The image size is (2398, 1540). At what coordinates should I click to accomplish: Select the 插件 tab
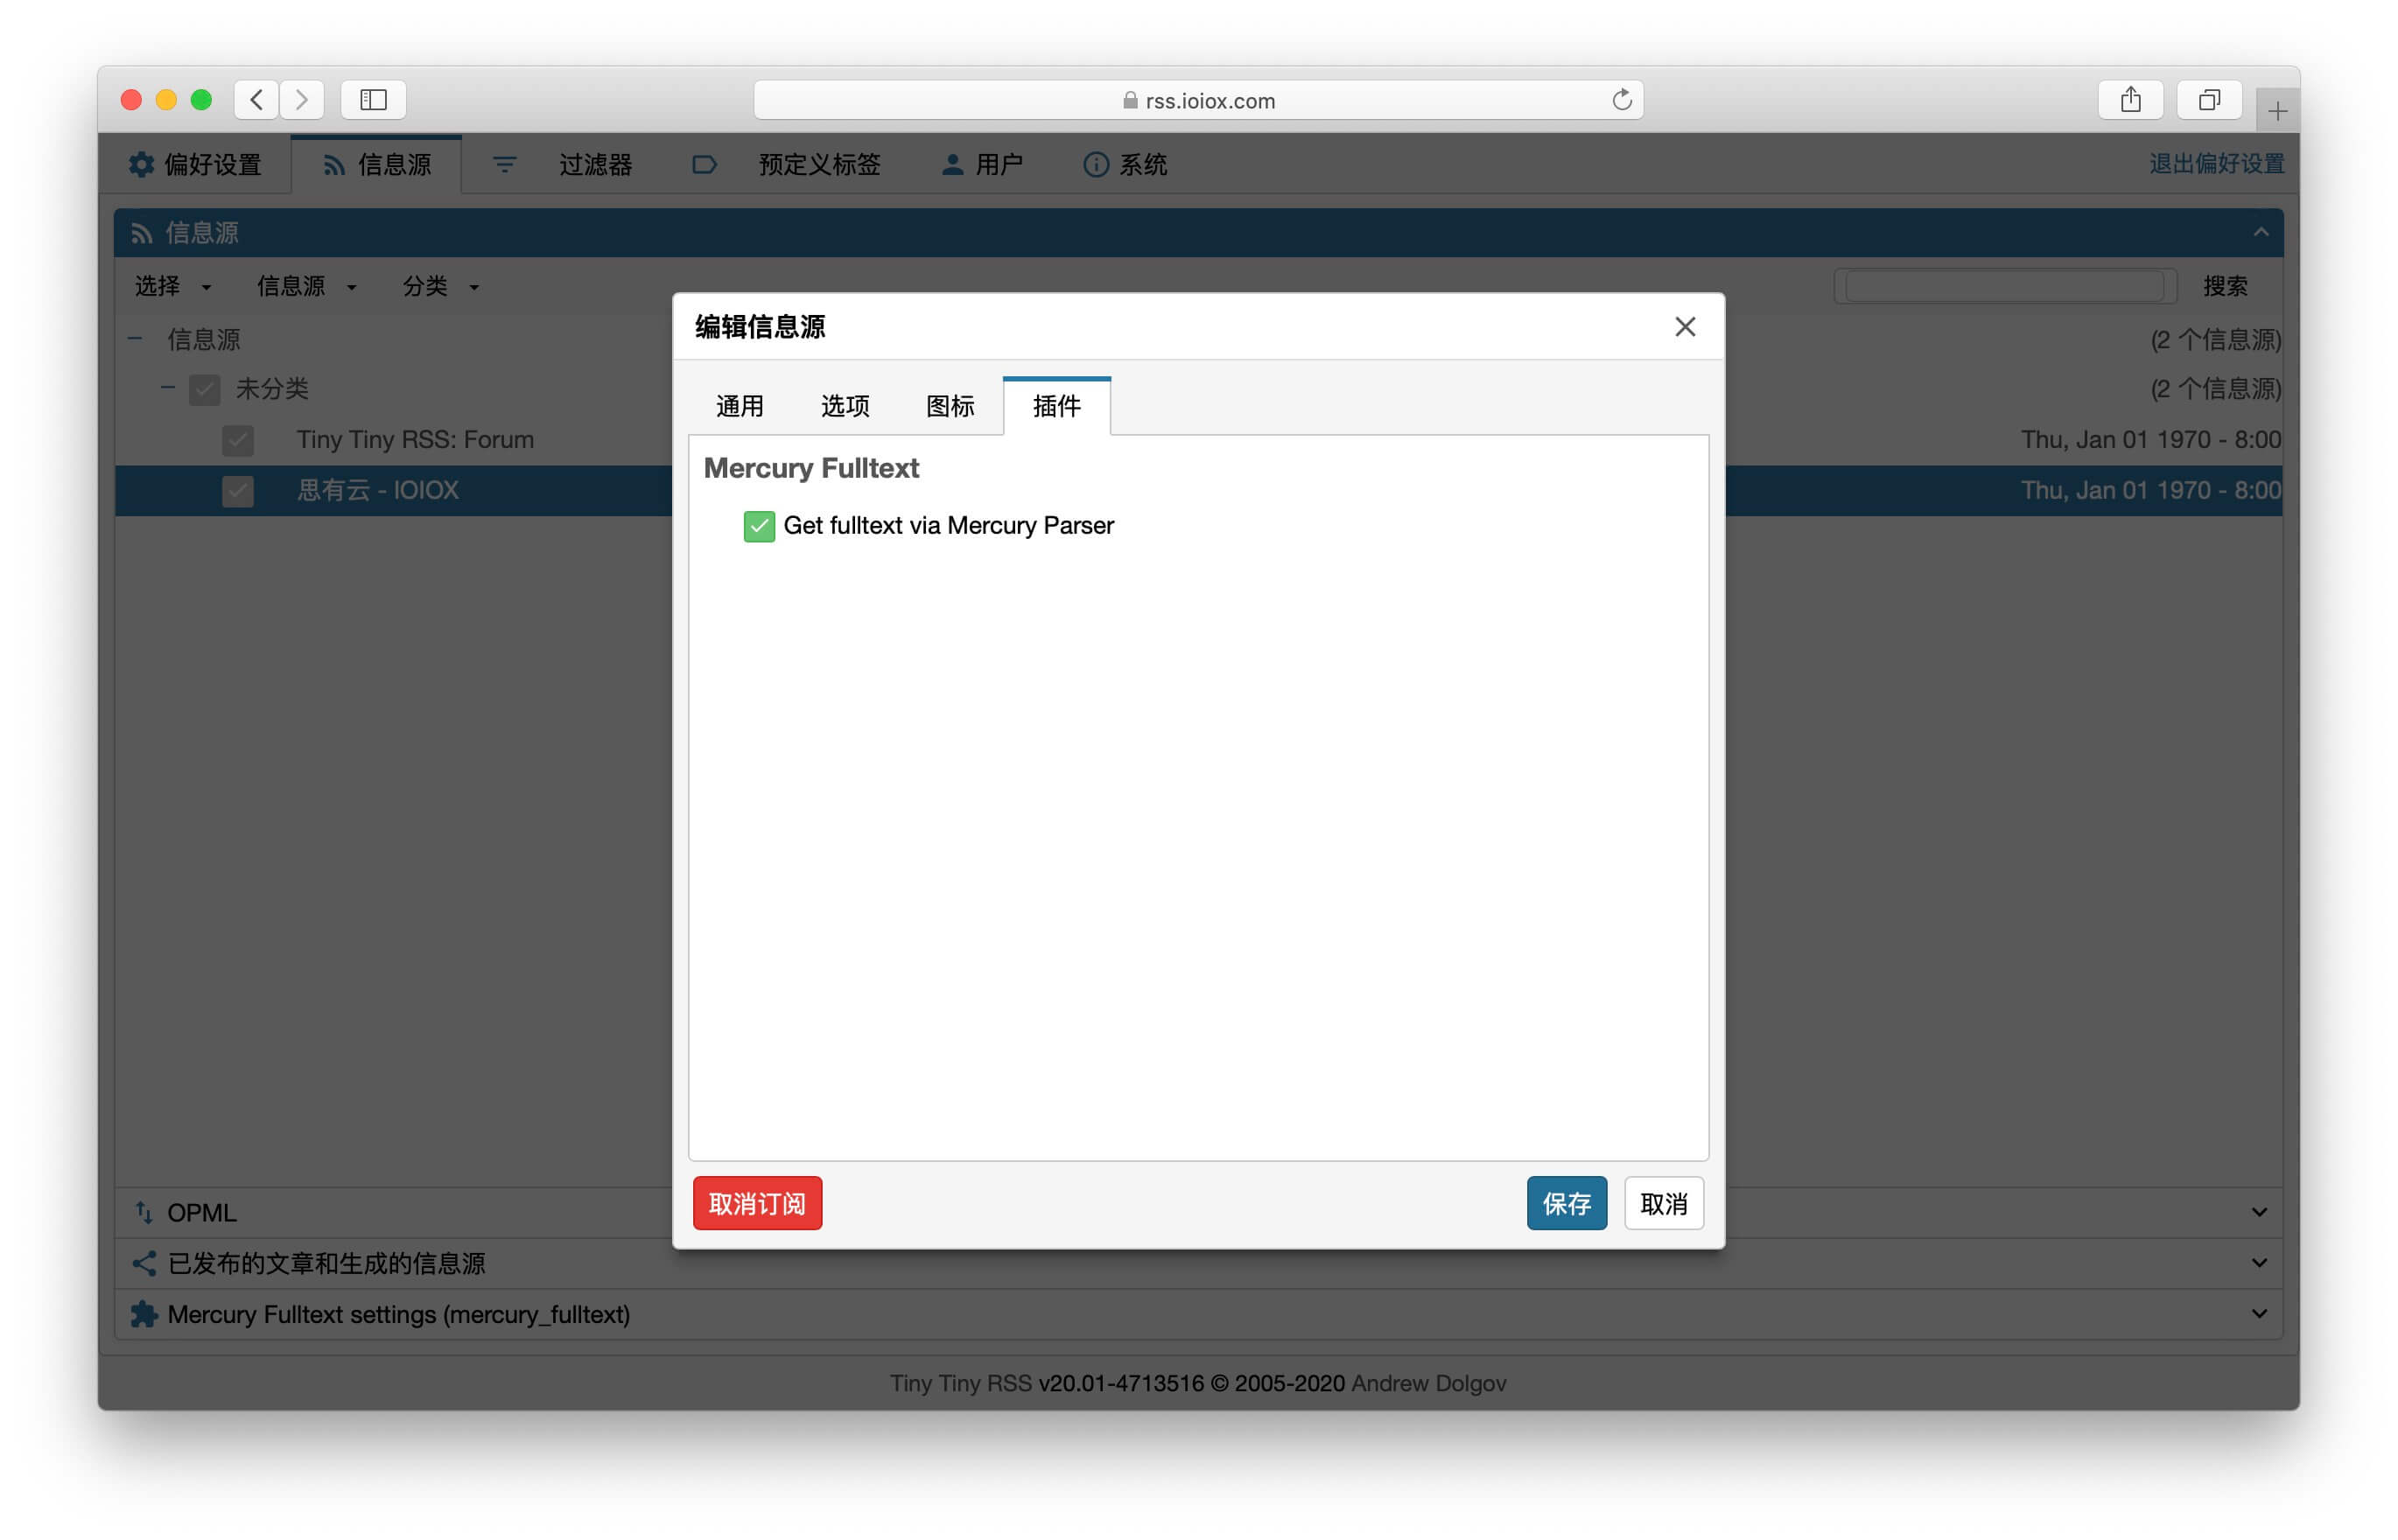[1056, 406]
